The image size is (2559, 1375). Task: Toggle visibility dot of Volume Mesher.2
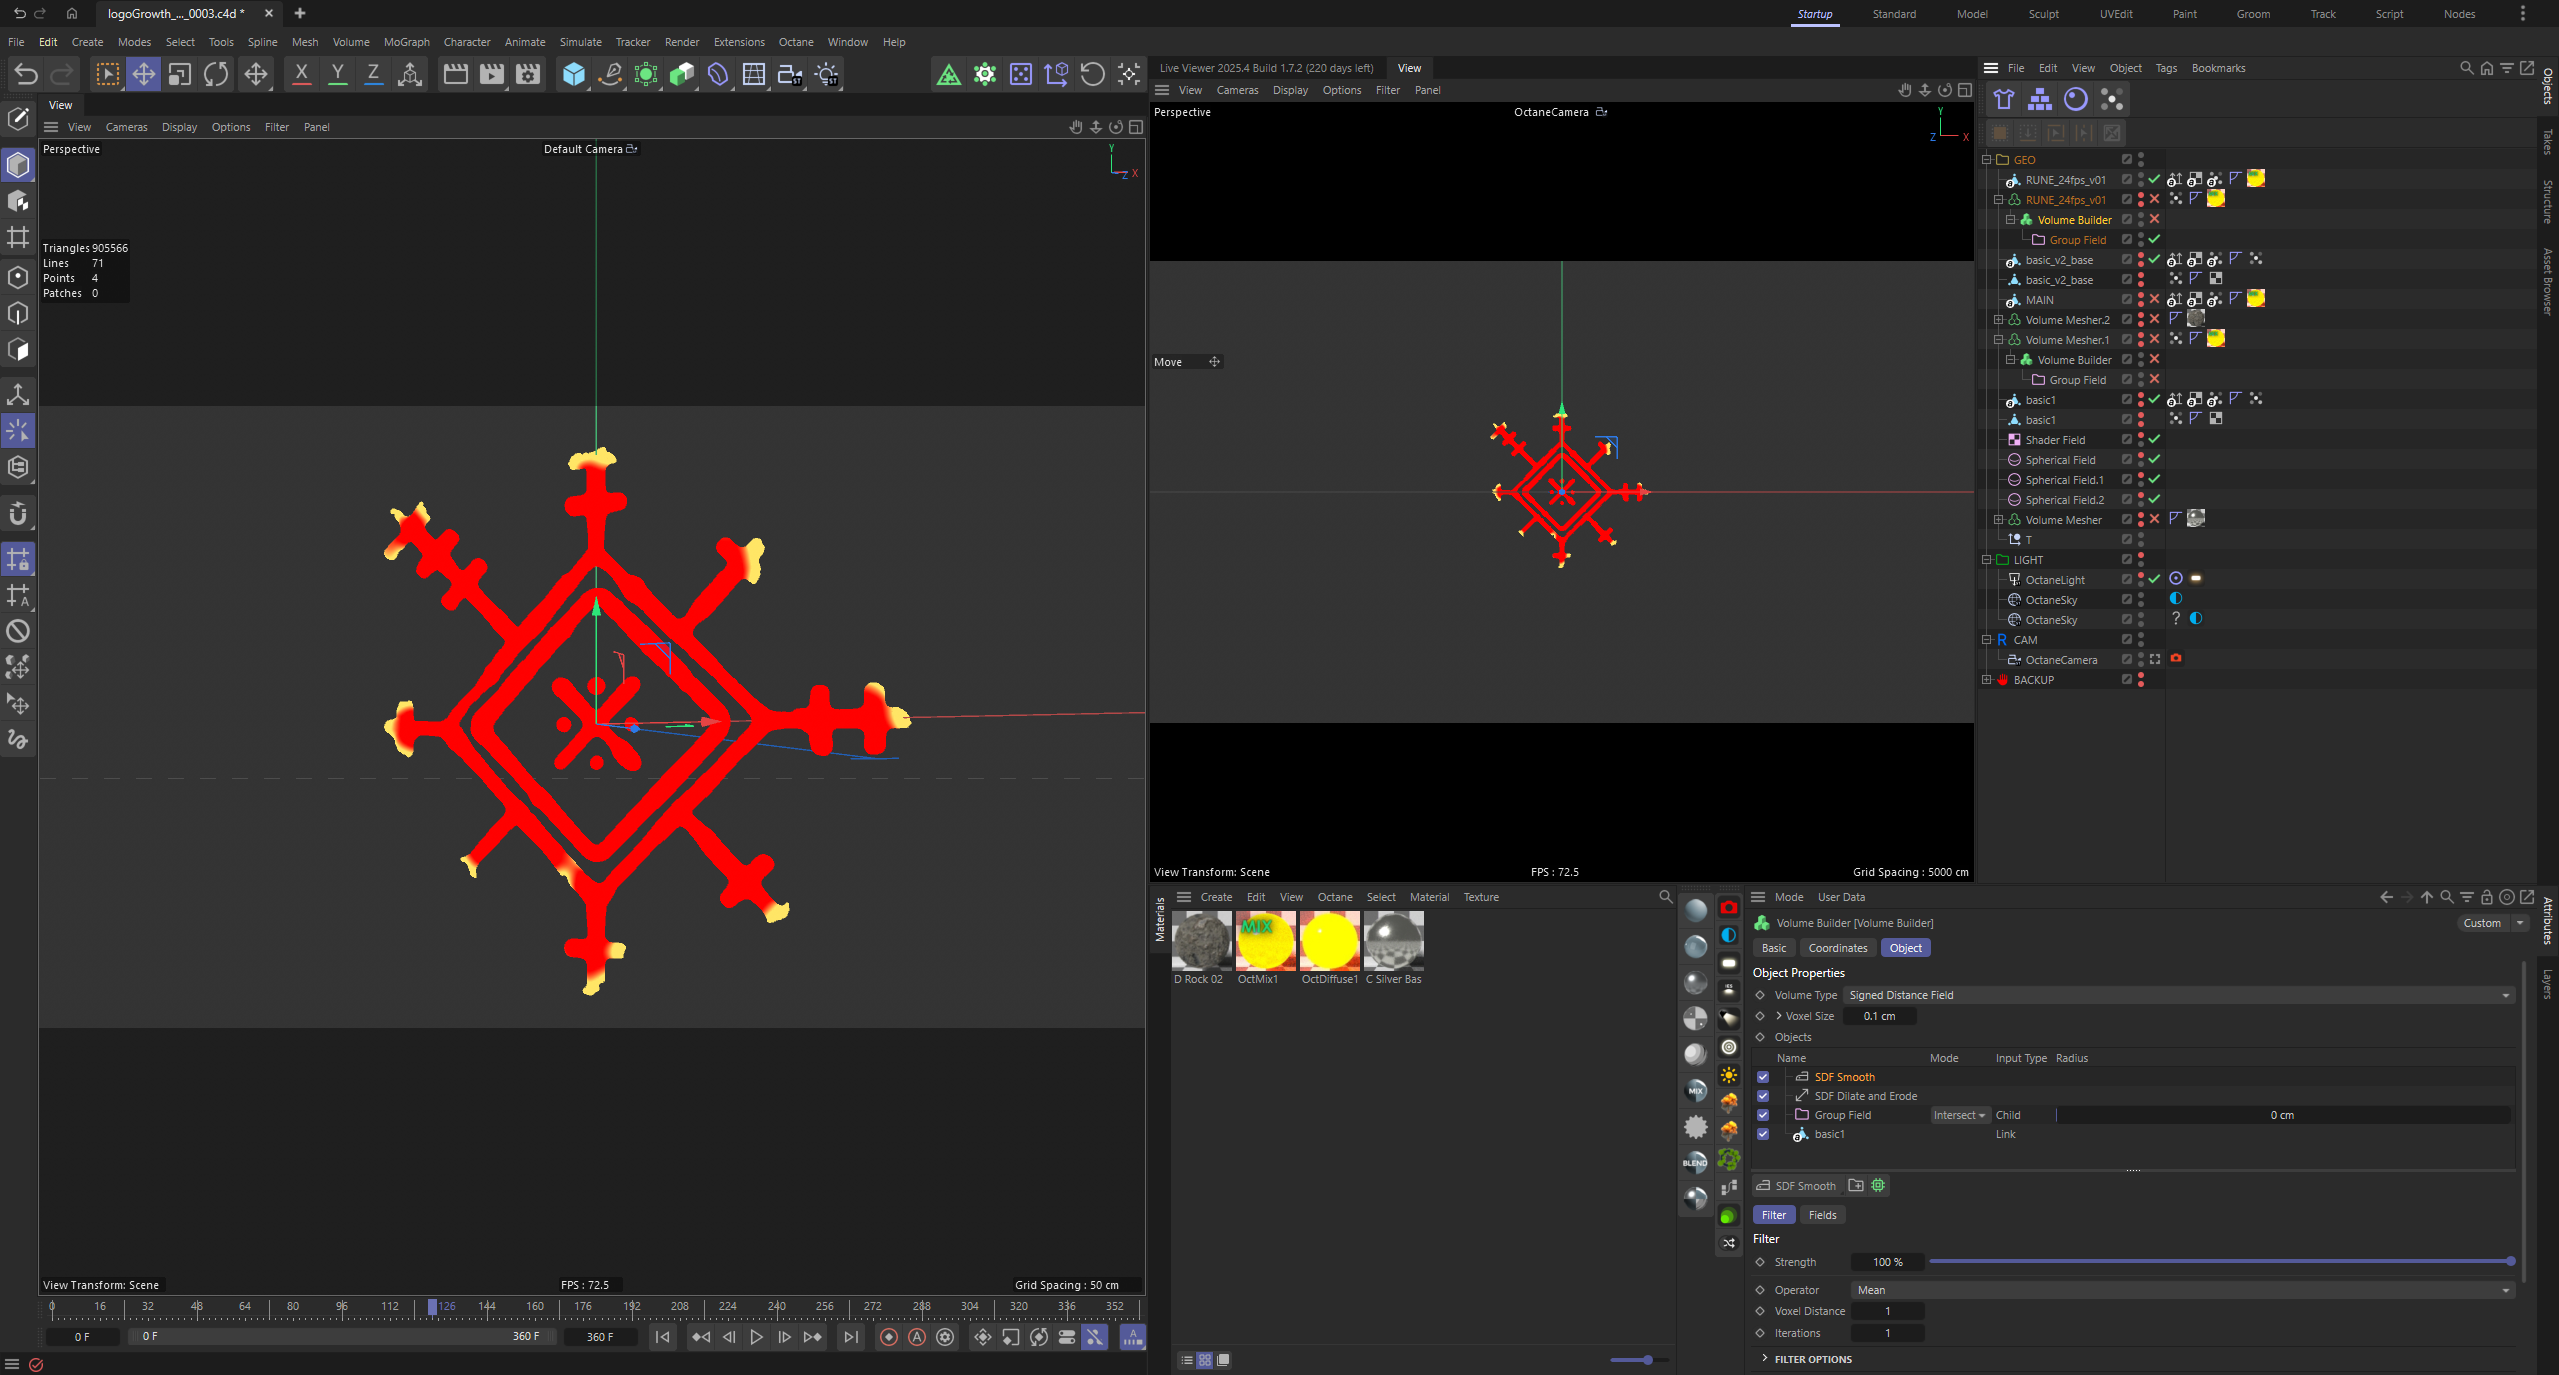(2141, 316)
